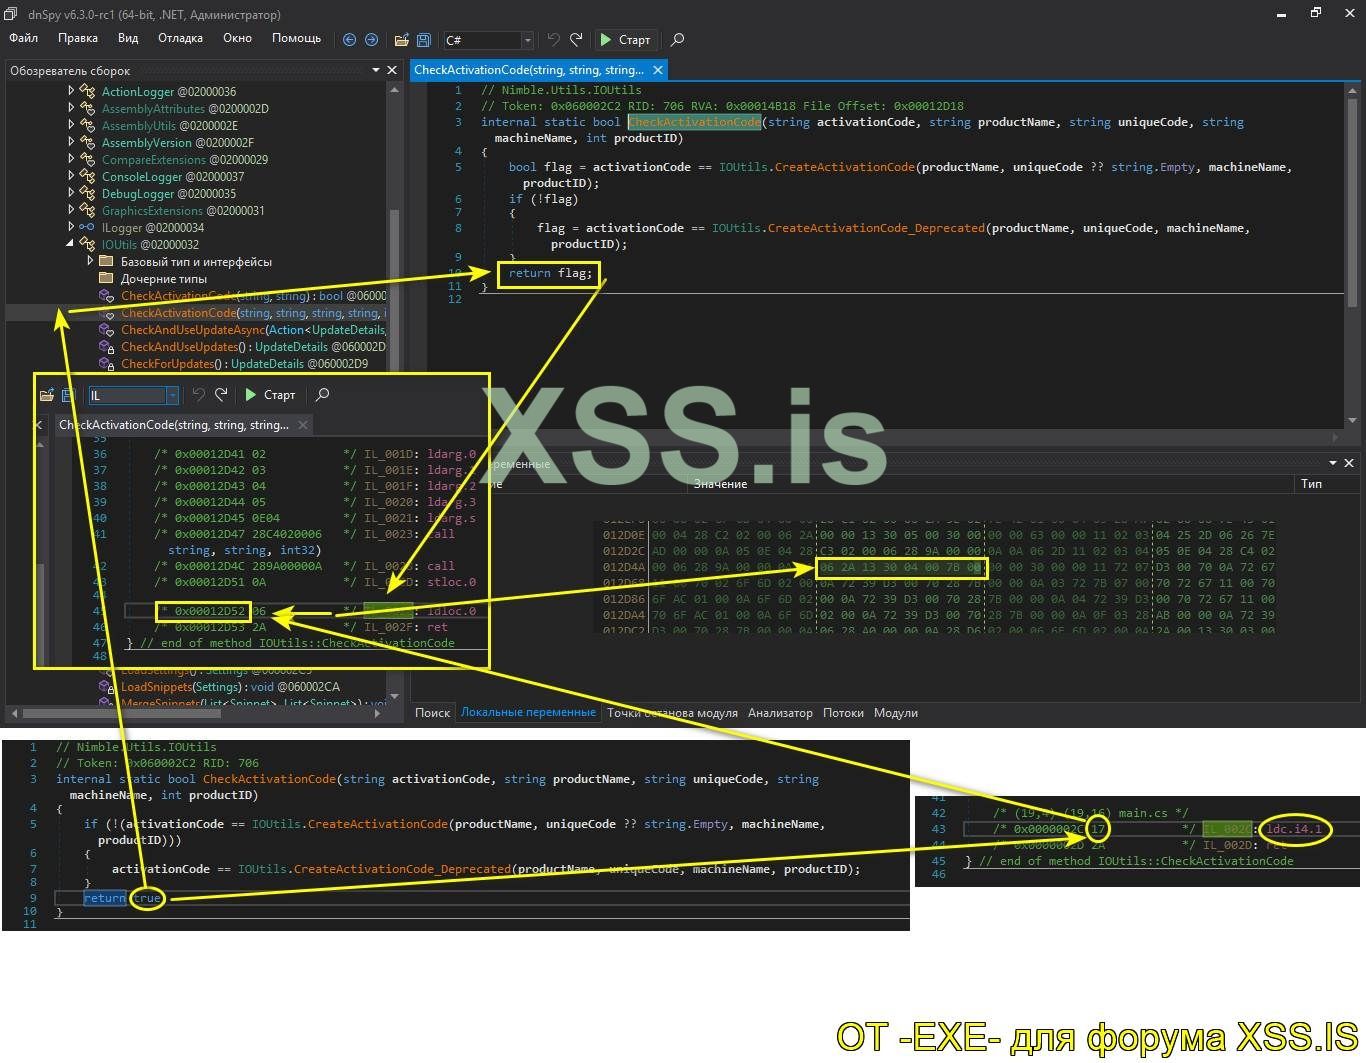Click the CheckForUpdates method icon
The width and height of the screenshot is (1366, 1063).
[107, 363]
